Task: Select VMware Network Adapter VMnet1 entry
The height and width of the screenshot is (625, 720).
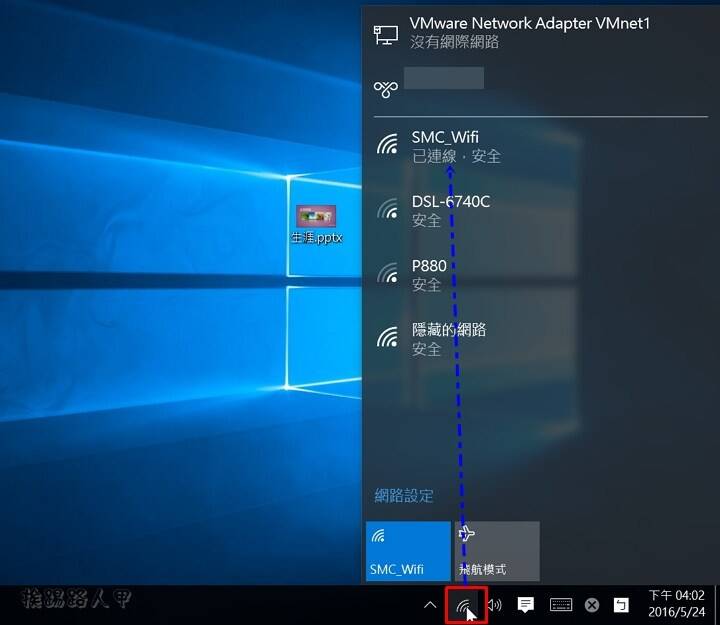Action: [540, 33]
